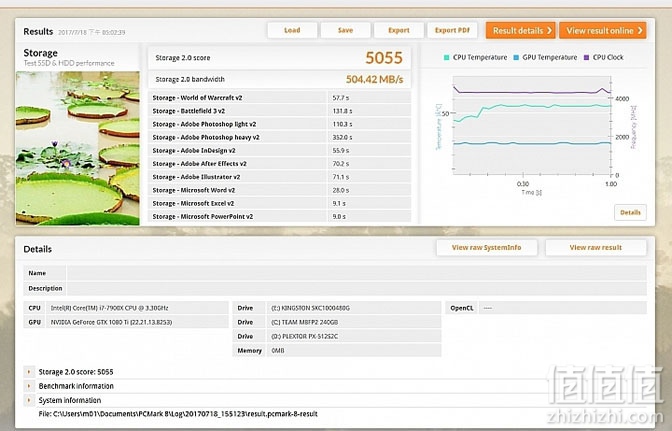Open View result online
This screenshot has width=672, height=431.
click(x=603, y=31)
